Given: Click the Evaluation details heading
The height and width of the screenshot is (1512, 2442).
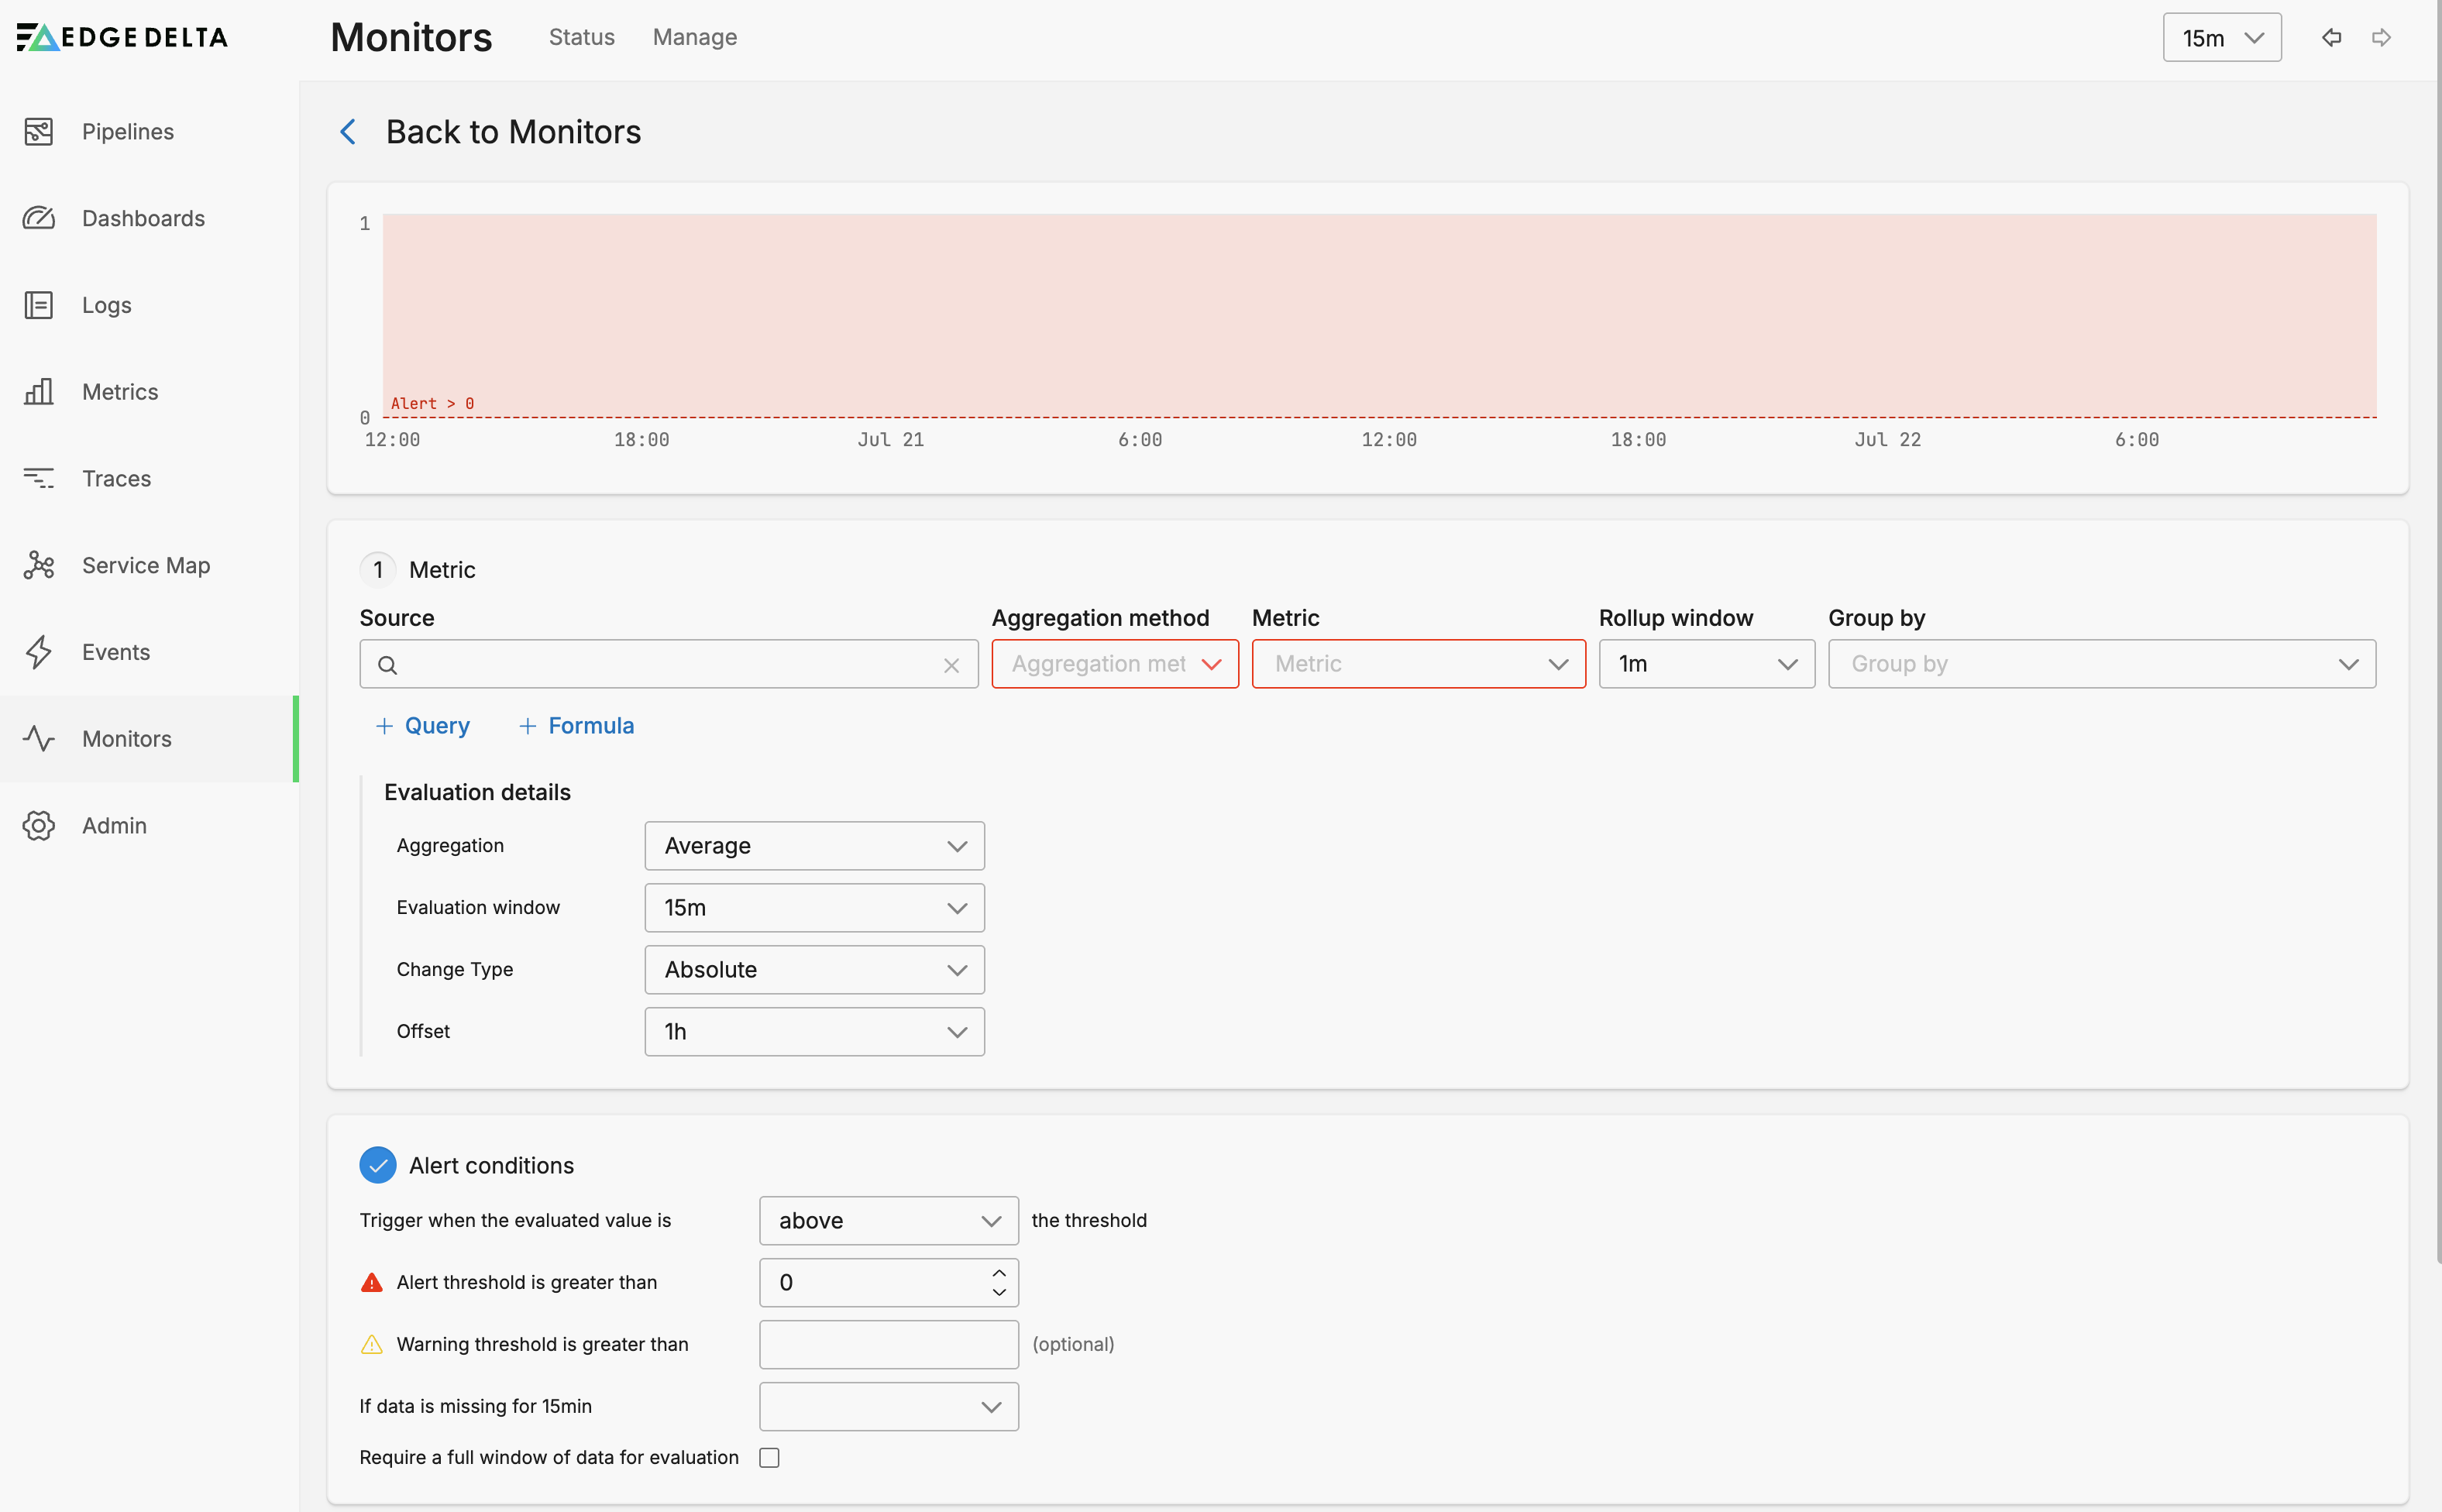Looking at the screenshot, I should [477, 792].
